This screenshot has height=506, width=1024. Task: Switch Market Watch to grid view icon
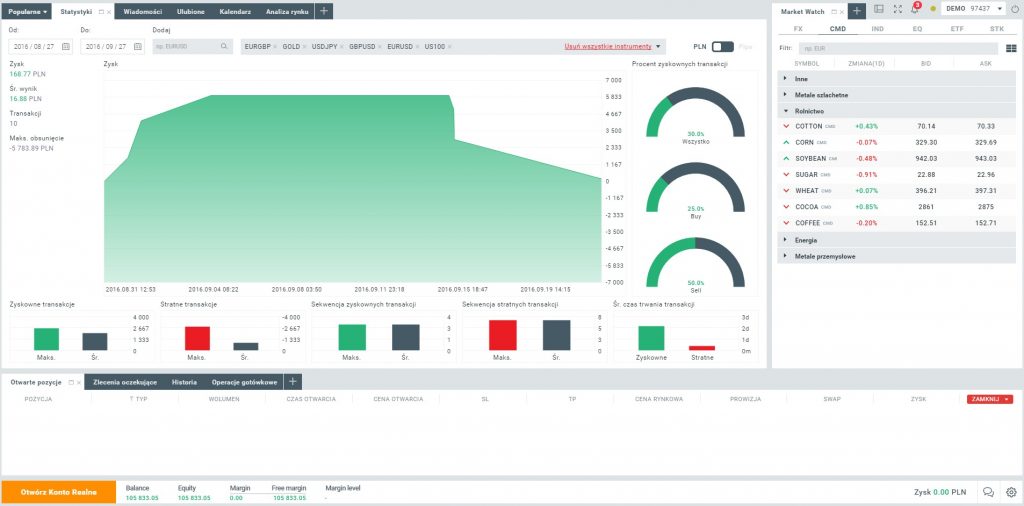(x=1012, y=48)
